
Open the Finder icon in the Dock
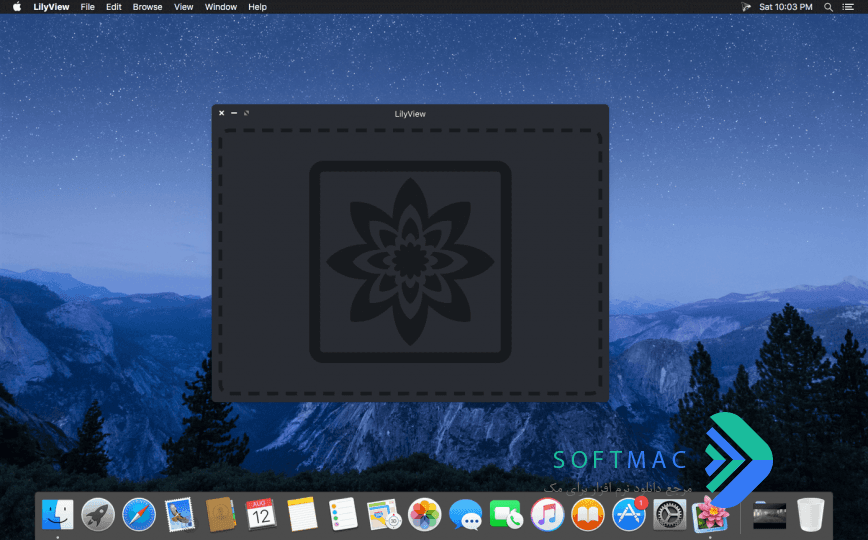point(58,515)
